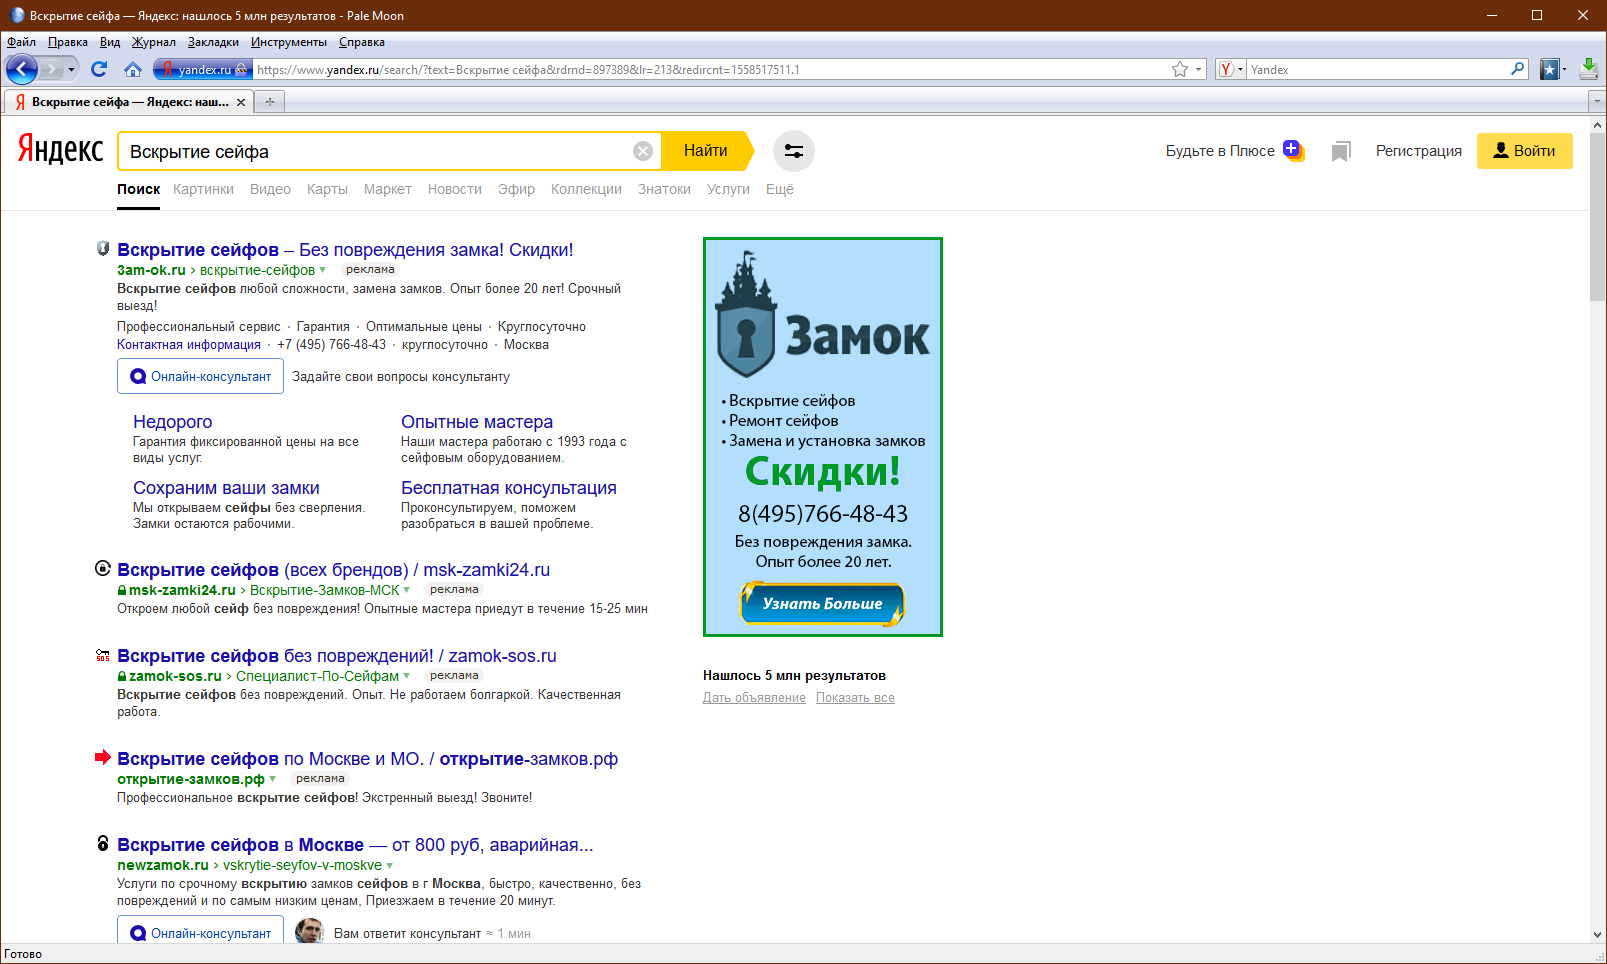The height and width of the screenshot is (964, 1607).
Task: Reload the current page
Action: pyautogui.click(x=98, y=69)
